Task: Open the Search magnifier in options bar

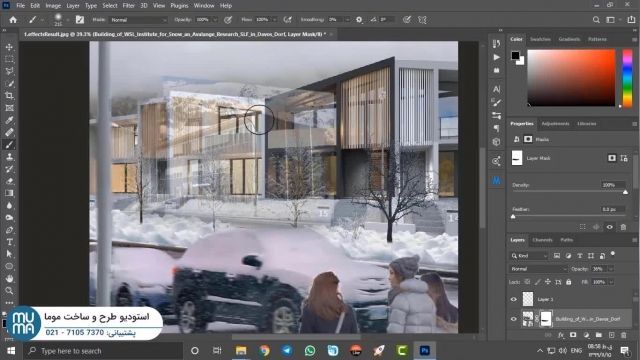Action: click(x=596, y=20)
